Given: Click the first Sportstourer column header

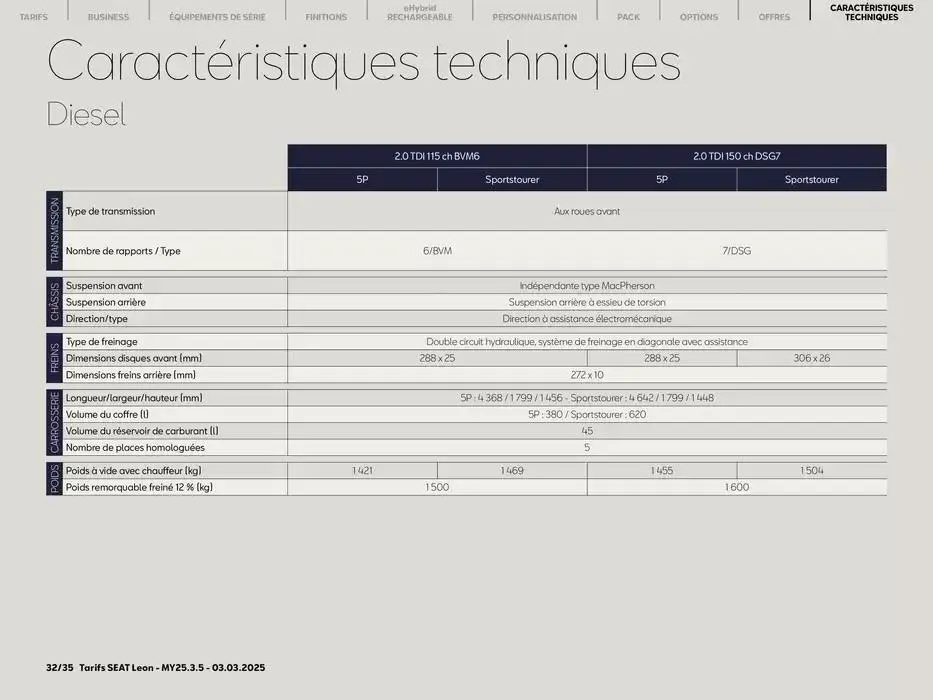Looking at the screenshot, I should pyautogui.click(x=511, y=179).
